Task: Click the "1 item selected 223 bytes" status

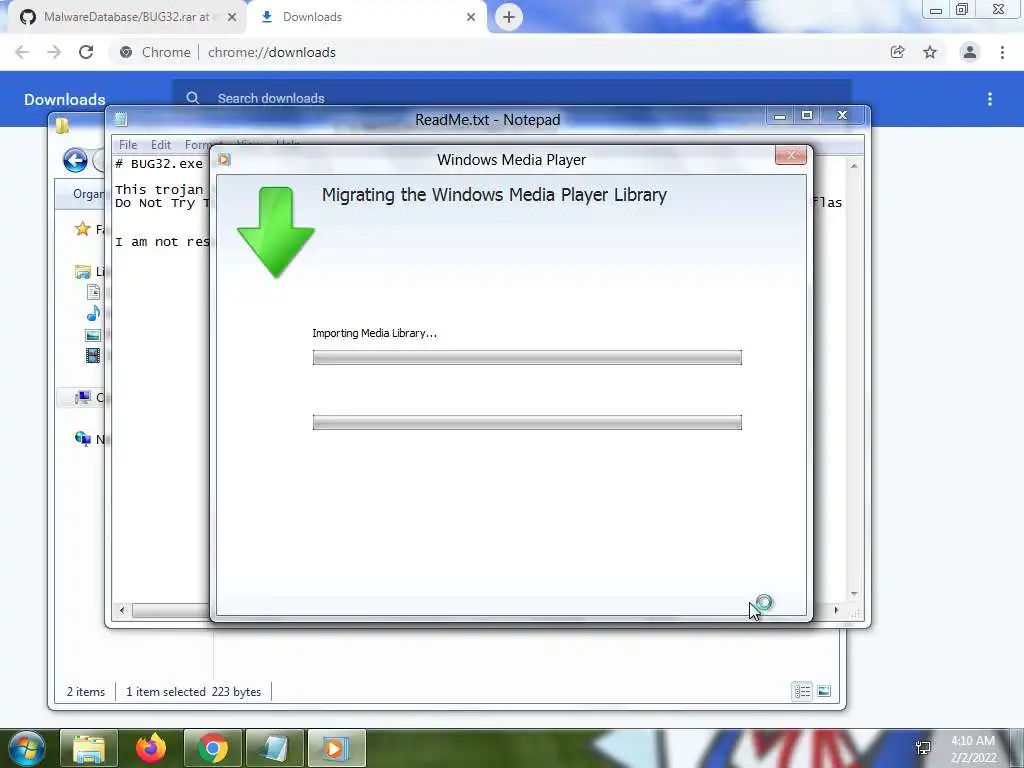Action: pyautogui.click(x=193, y=692)
